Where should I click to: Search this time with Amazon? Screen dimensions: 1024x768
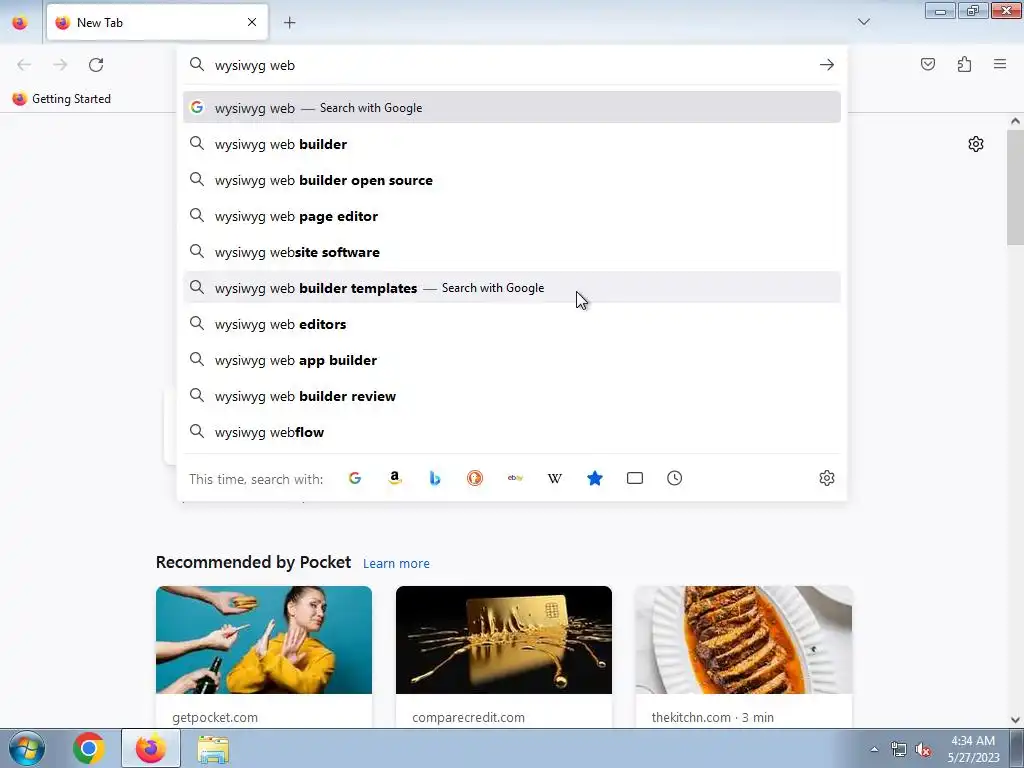394,478
